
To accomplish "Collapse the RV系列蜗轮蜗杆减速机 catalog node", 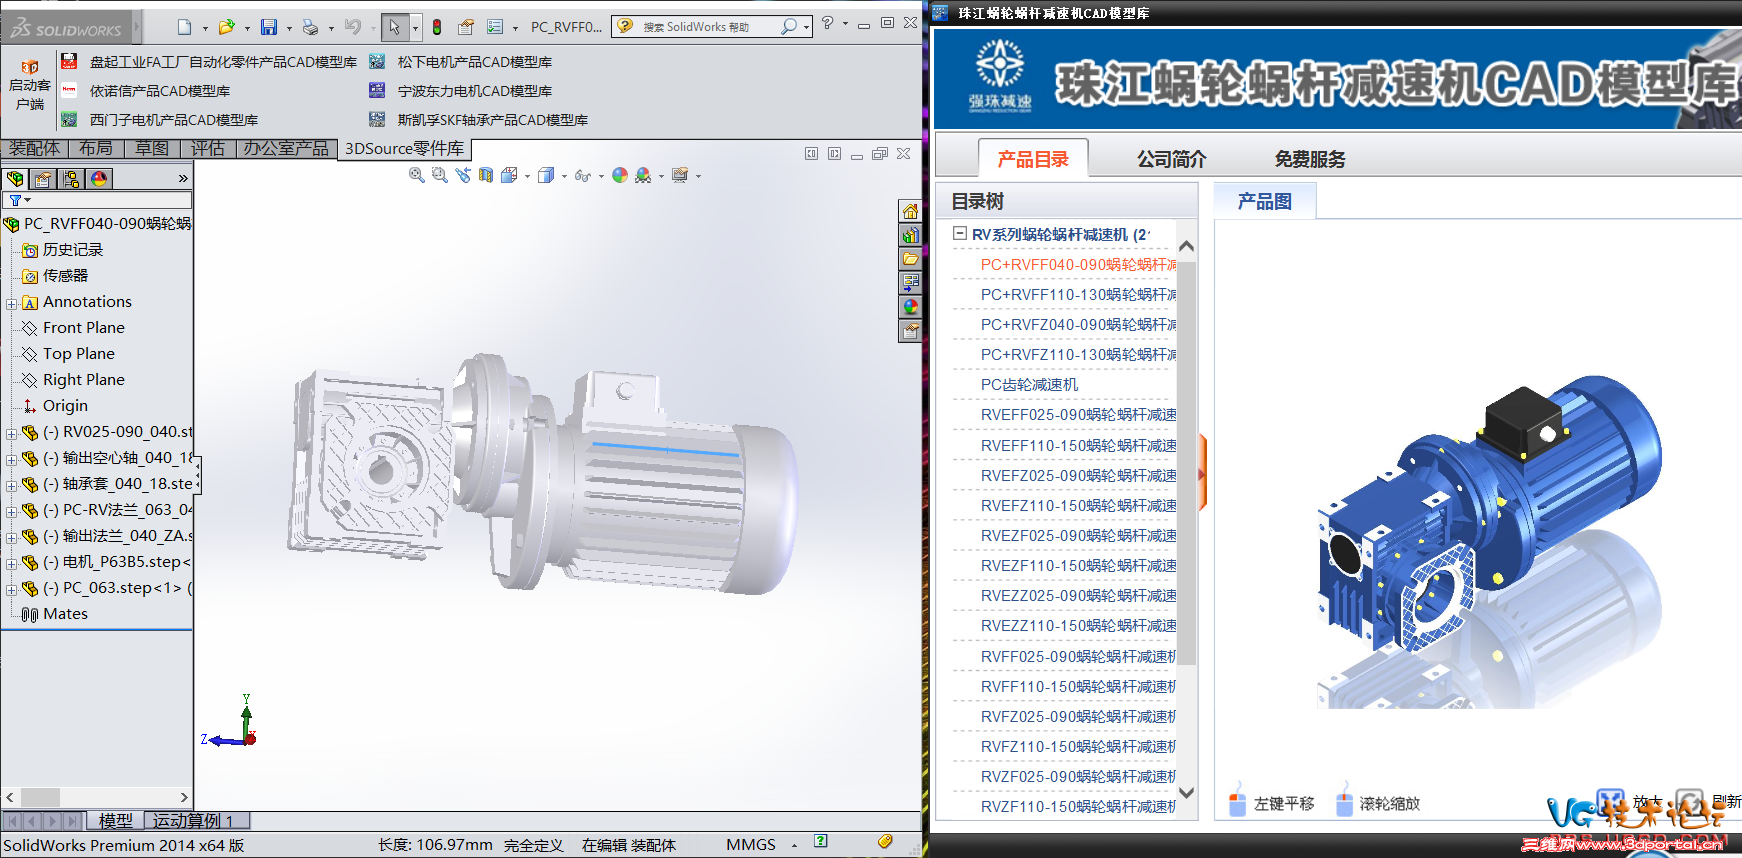I will coord(960,233).
